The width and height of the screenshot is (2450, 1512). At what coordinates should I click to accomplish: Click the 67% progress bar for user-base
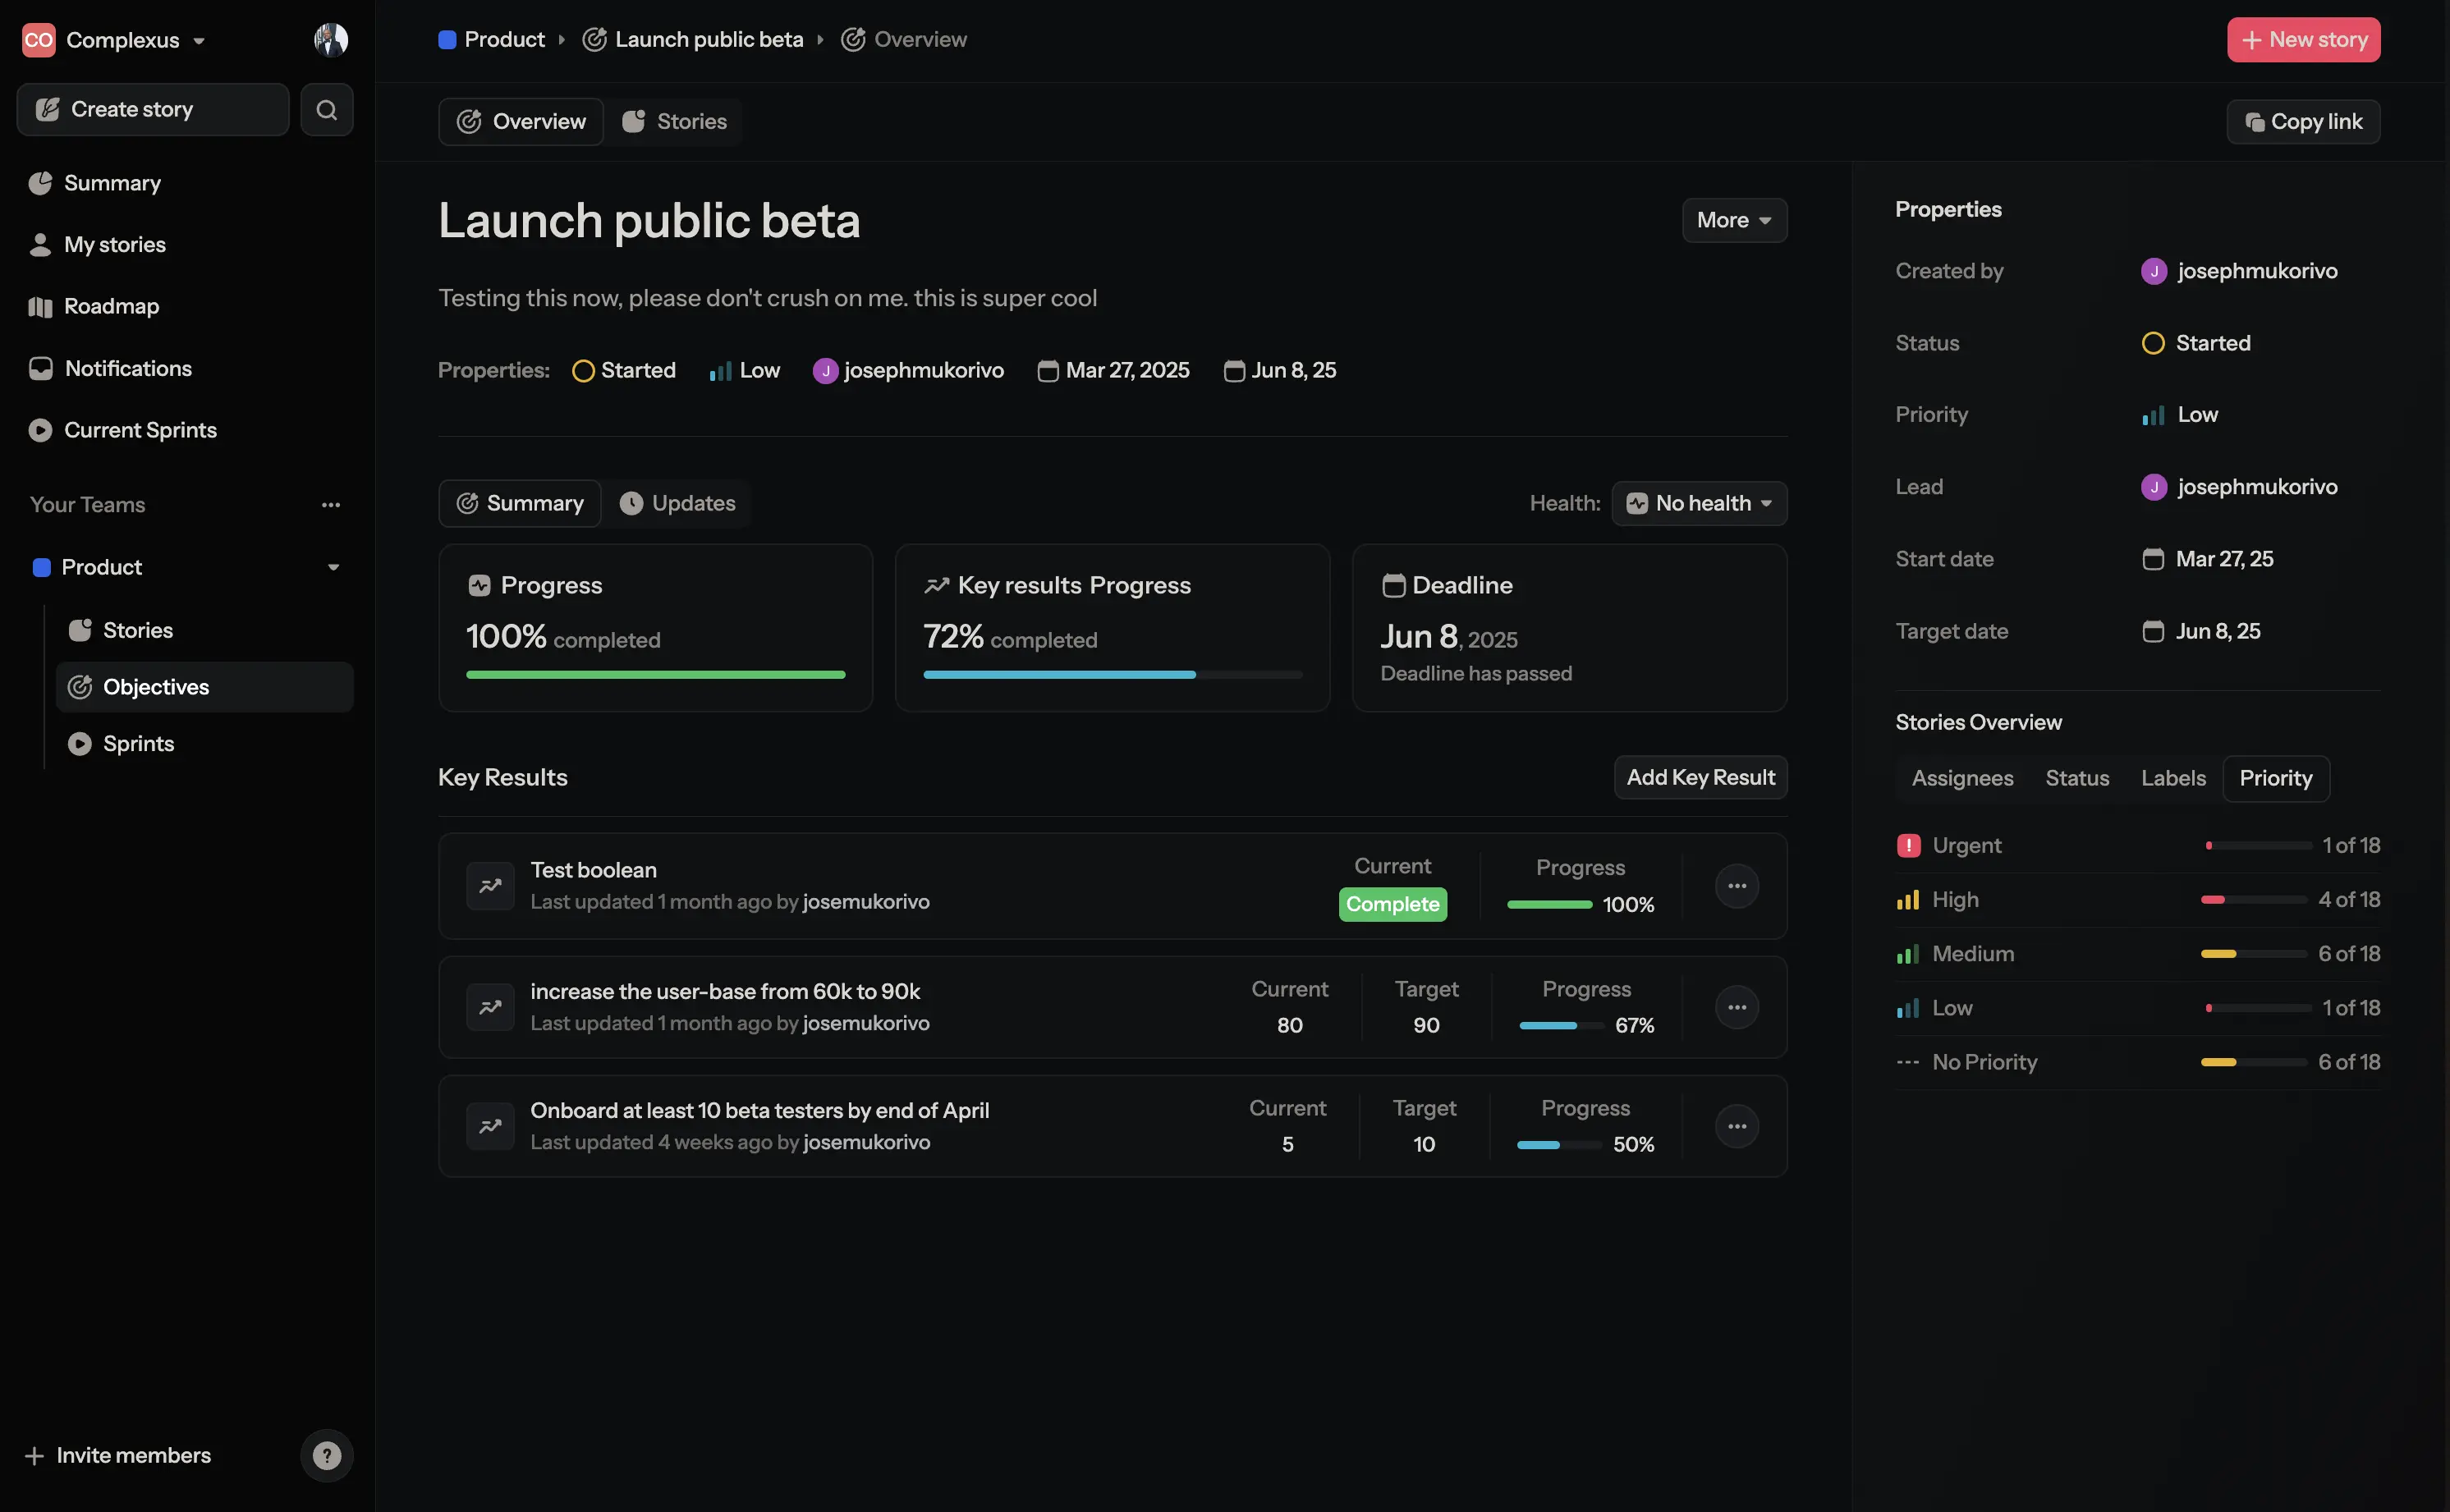pyautogui.click(x=1560, y=1026)
